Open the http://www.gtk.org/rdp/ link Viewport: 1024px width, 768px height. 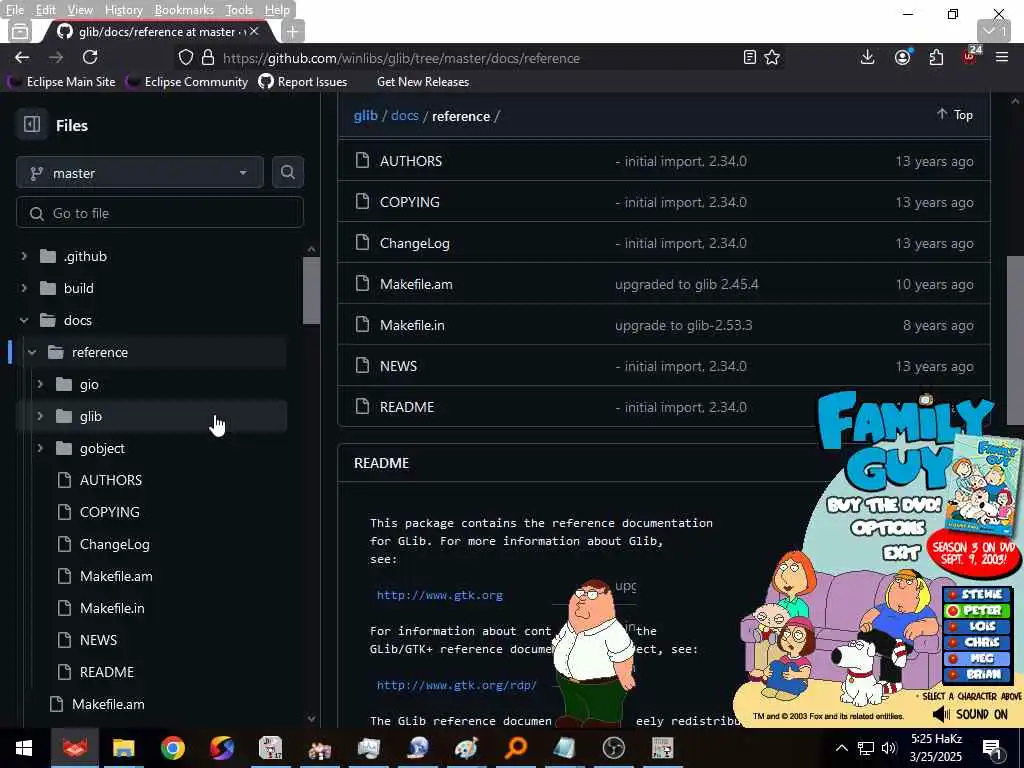tap(456, 685)
